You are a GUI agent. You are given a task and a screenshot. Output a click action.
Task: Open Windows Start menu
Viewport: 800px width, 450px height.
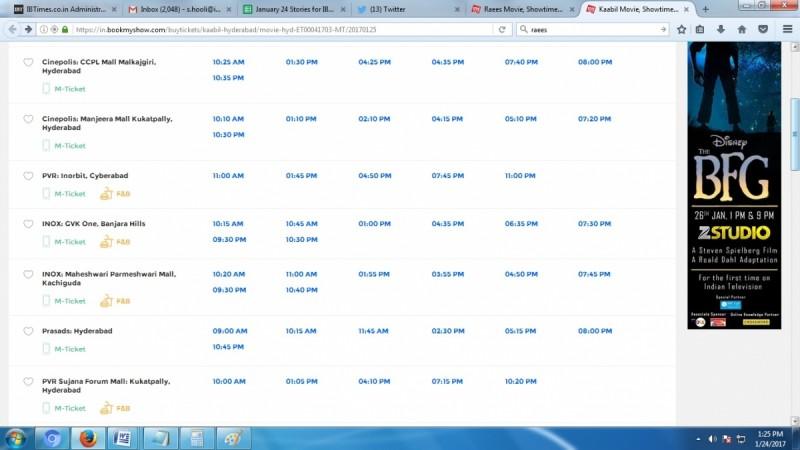coord(15,438)
